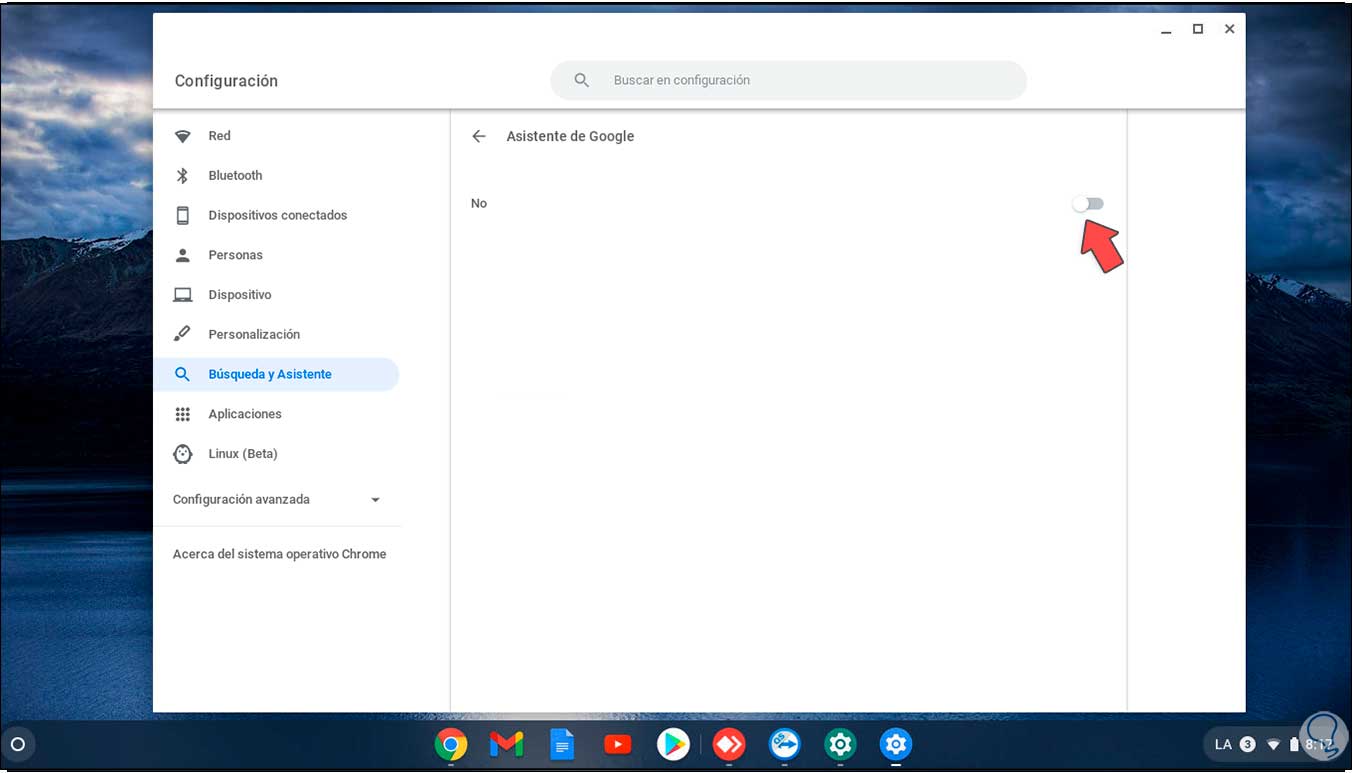
Task: Click the Asistente de Google heading
Action: click(570, 136)
